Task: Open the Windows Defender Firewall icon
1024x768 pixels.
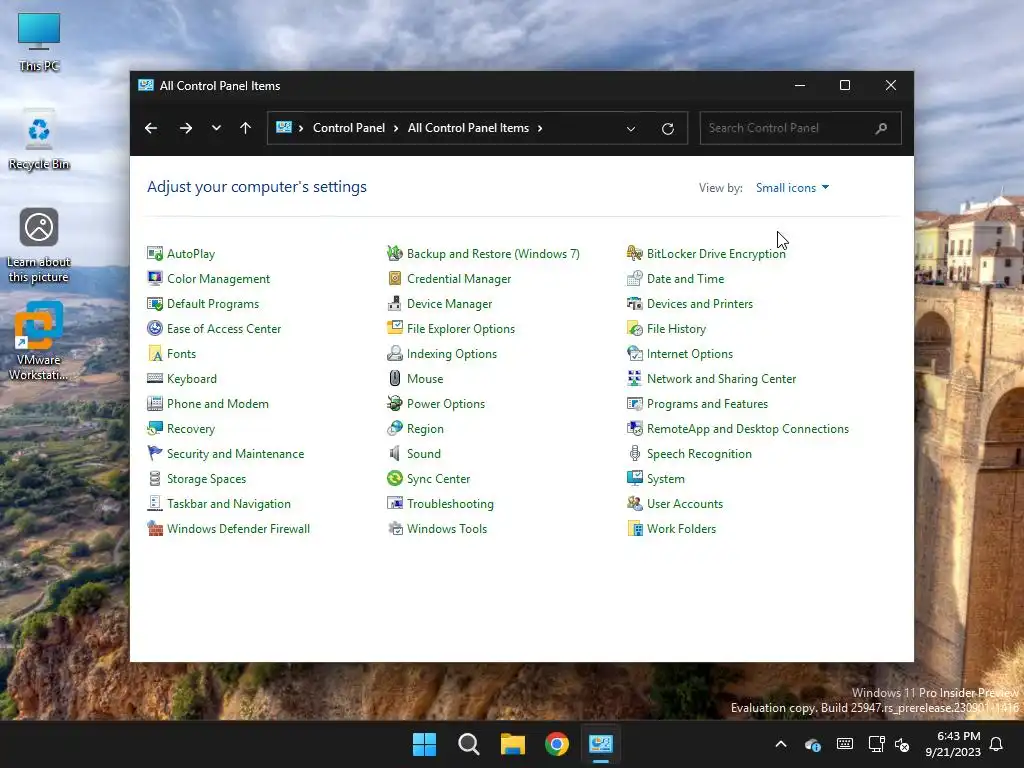Action: 155,528
